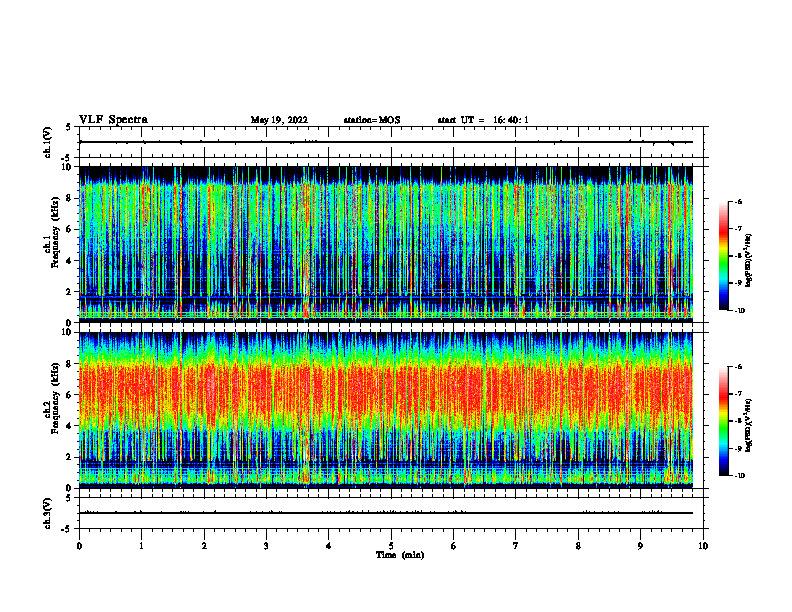Select the date text "May 19, 2022"
Screen dimensions: 792x612
coord(279,120)
